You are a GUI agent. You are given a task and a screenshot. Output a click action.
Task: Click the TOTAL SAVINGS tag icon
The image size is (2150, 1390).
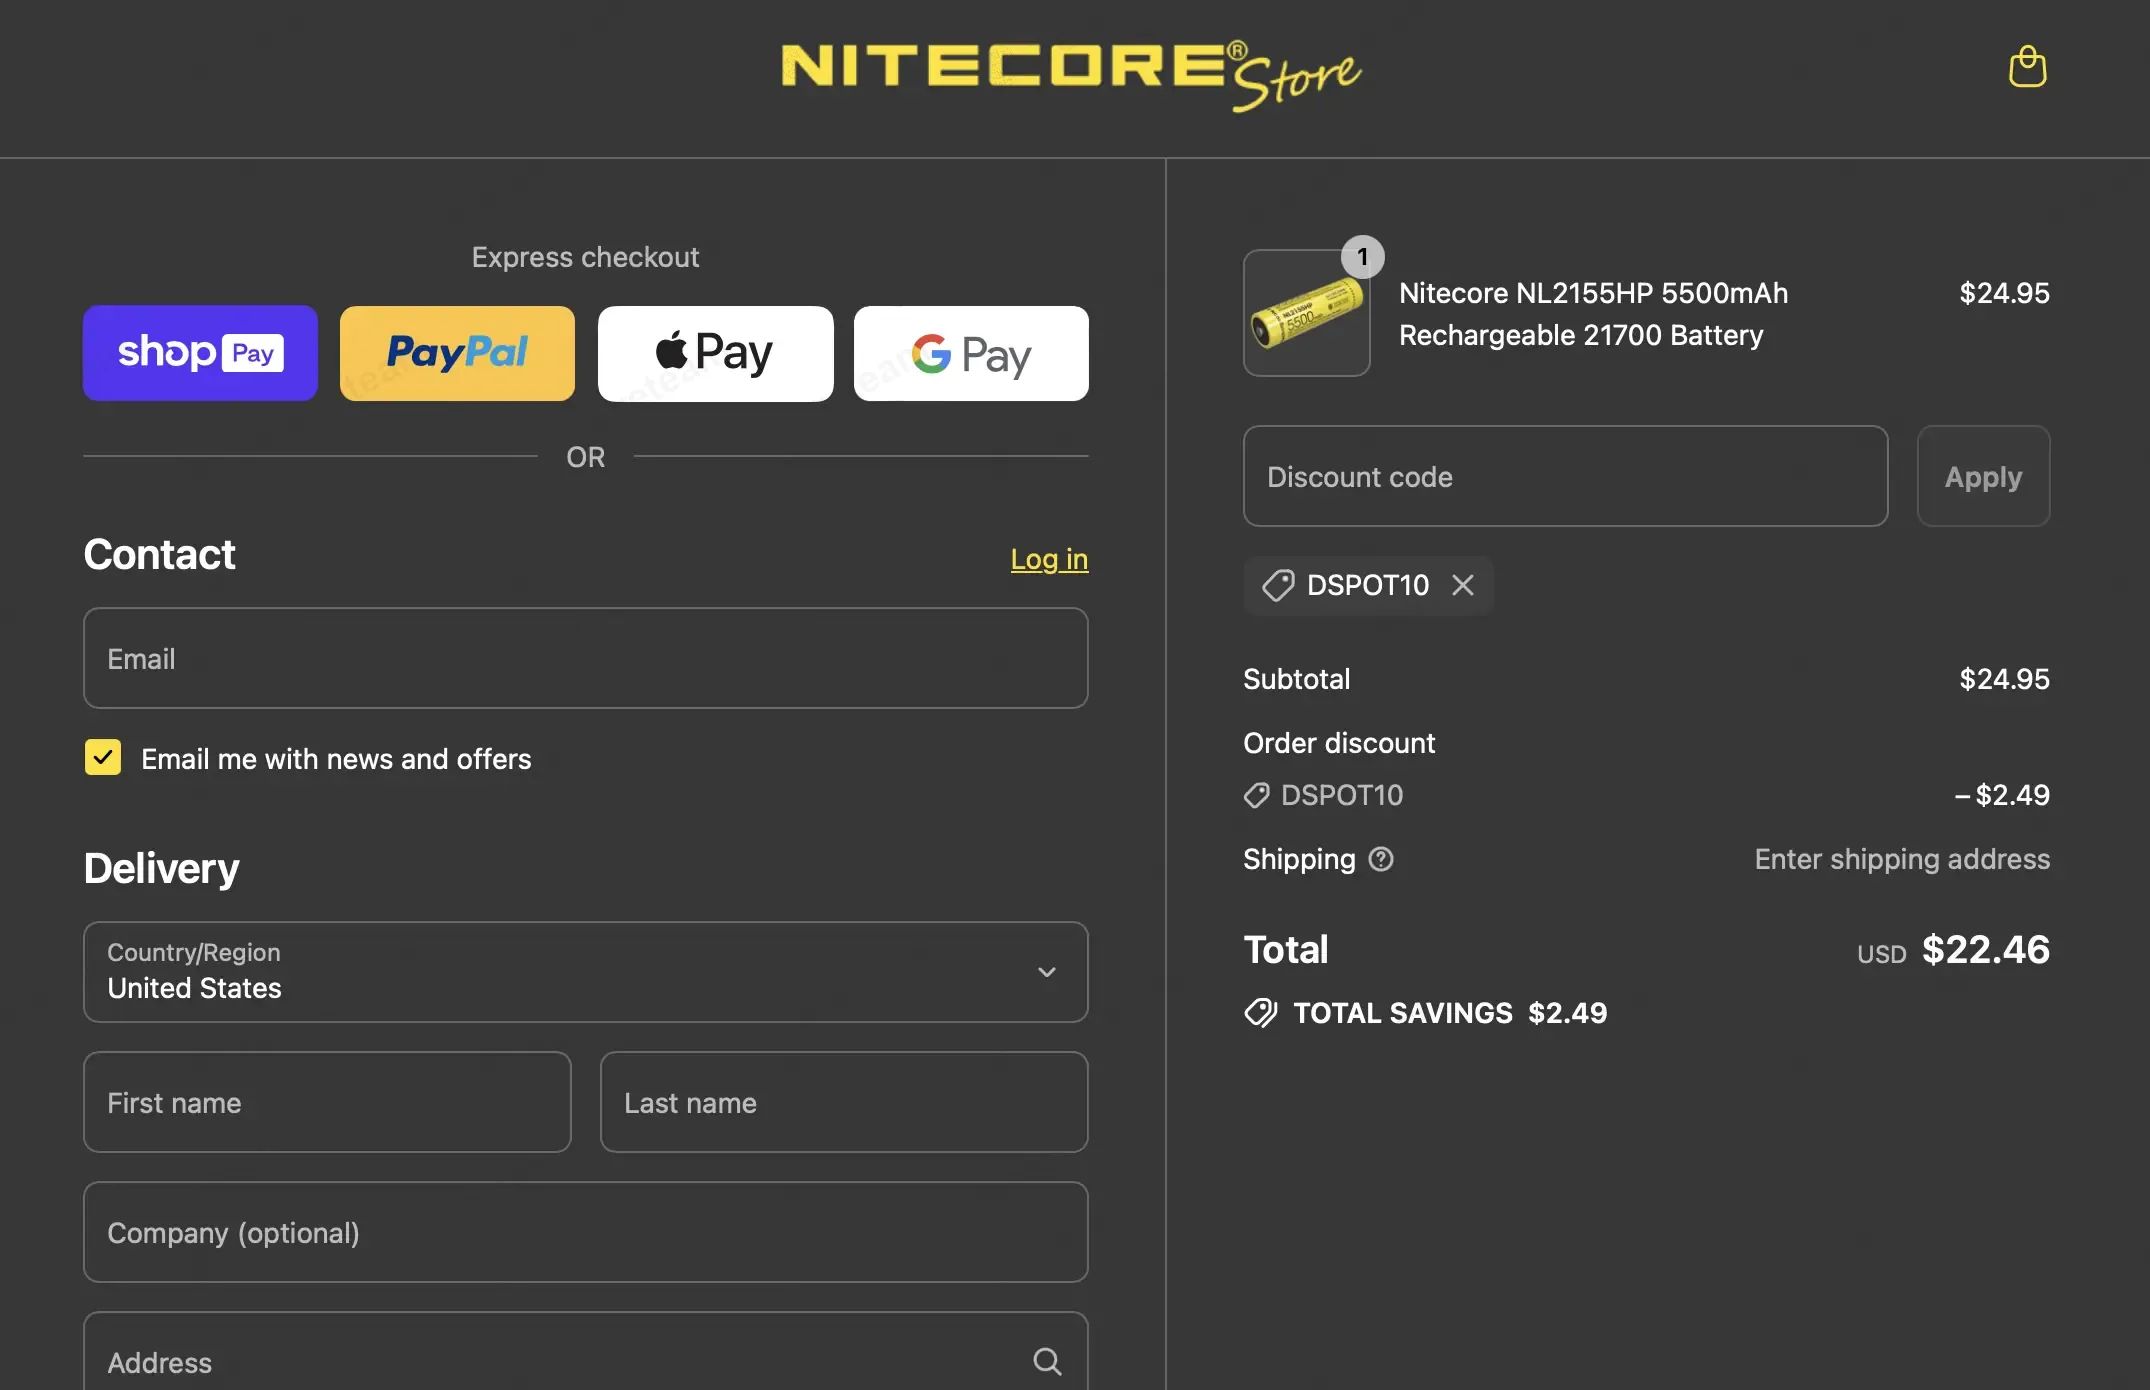pos(1261,1013)
